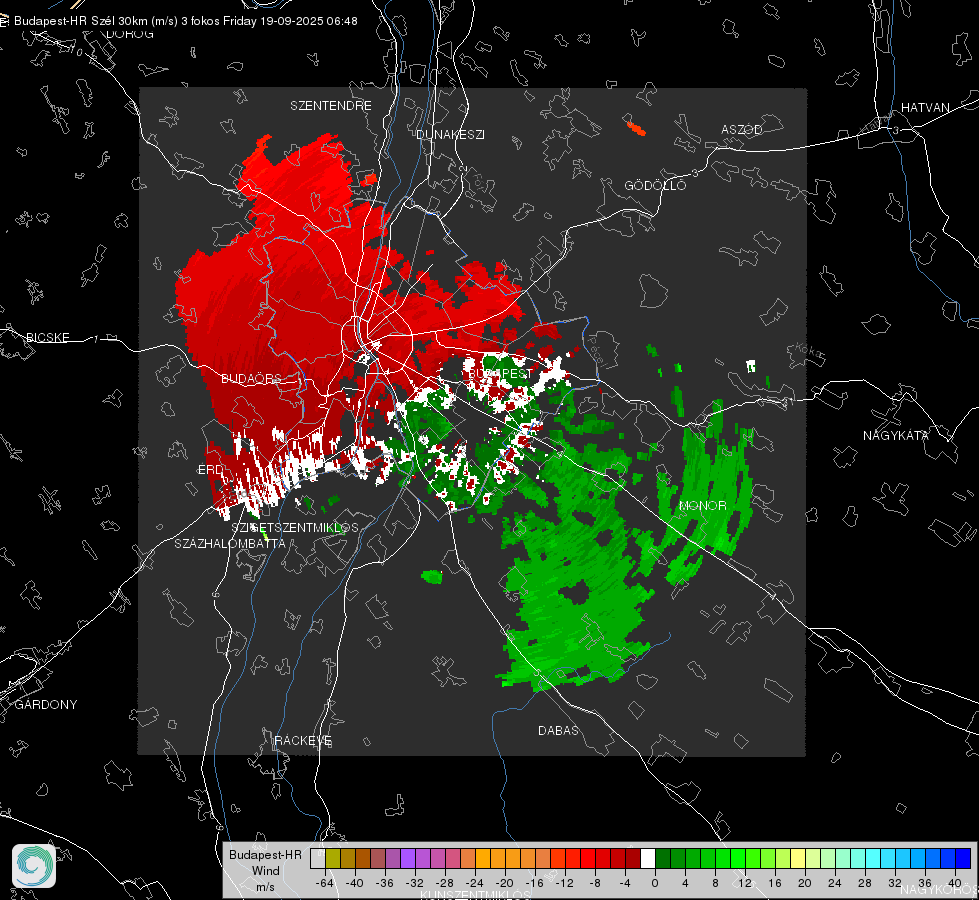The image size is (979, 900).
Task: Select the DOROG town label
Action: click(129, 34)
